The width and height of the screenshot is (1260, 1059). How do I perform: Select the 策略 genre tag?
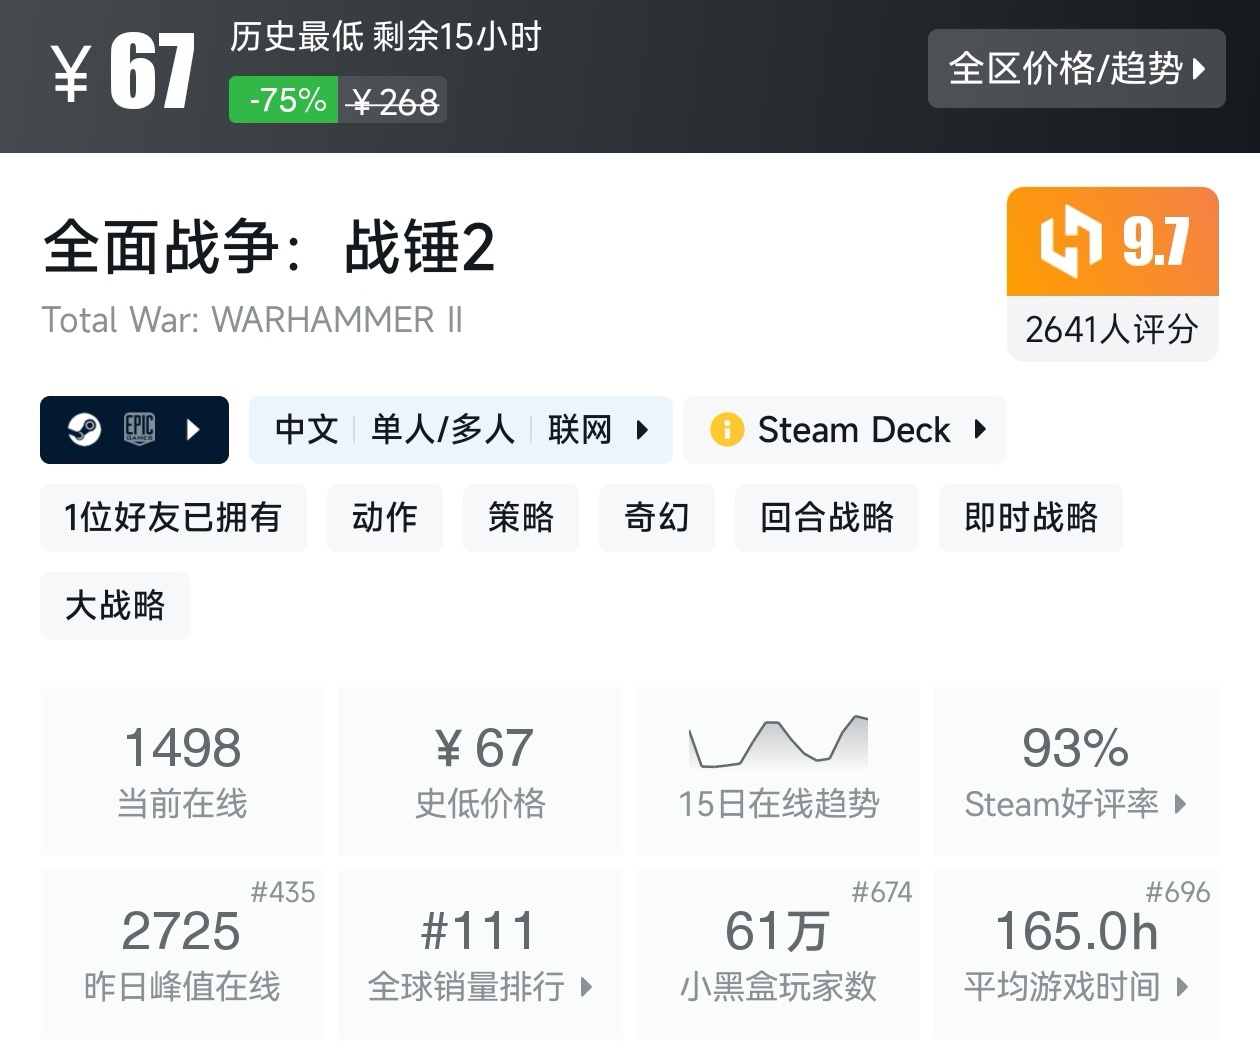point(521,518)
